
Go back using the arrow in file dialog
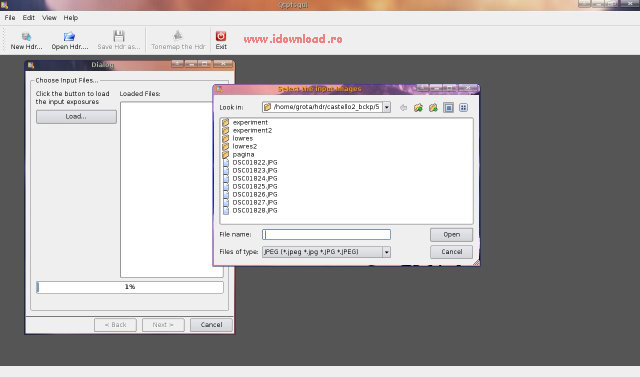pos(403,107)
